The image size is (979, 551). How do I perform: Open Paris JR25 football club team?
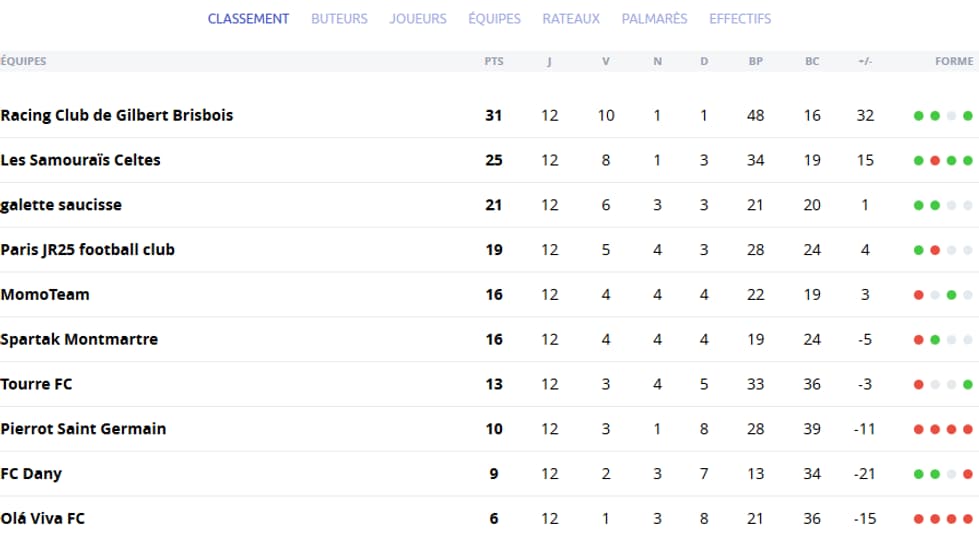coord(87,250)
